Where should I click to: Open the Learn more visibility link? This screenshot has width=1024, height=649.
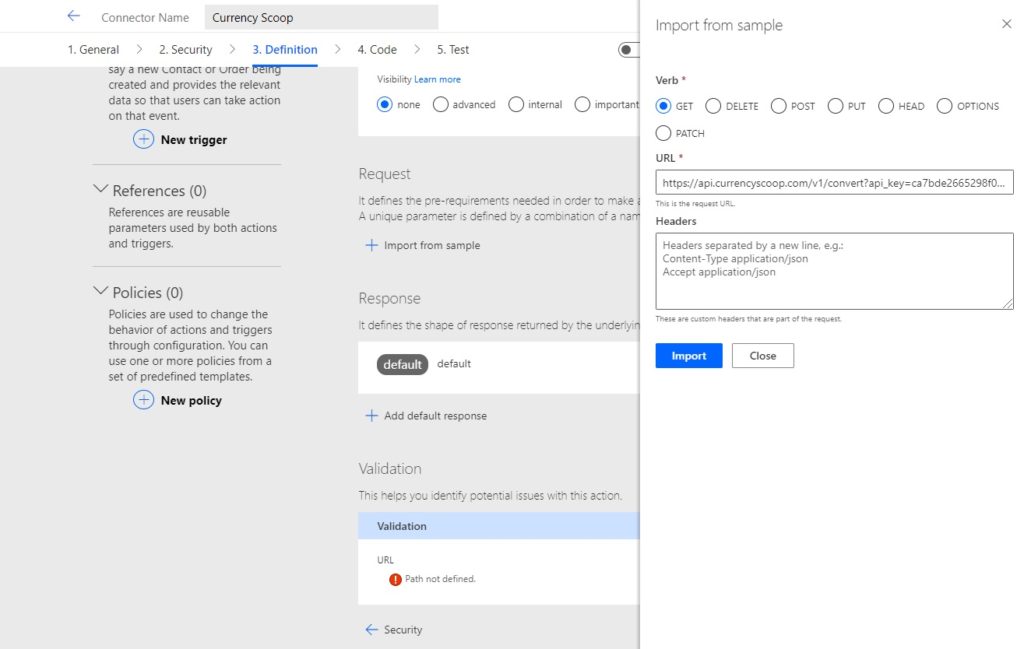tap(437, 79)
